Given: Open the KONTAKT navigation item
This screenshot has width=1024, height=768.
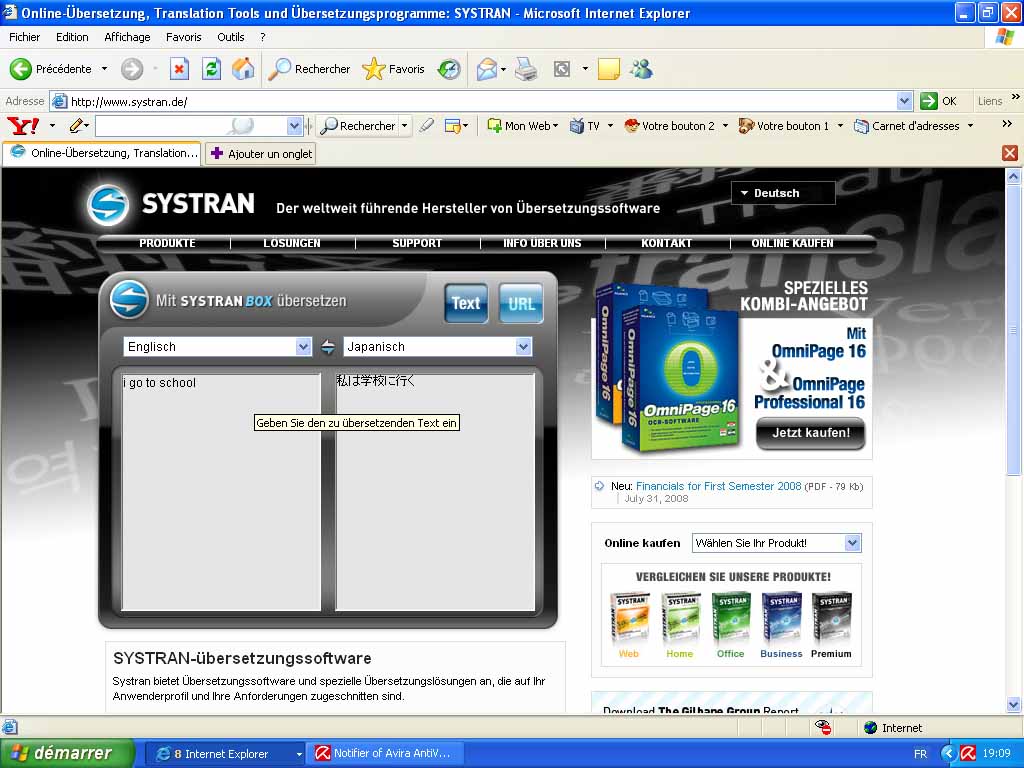Looking at the screenshot, I should (667, 243).
